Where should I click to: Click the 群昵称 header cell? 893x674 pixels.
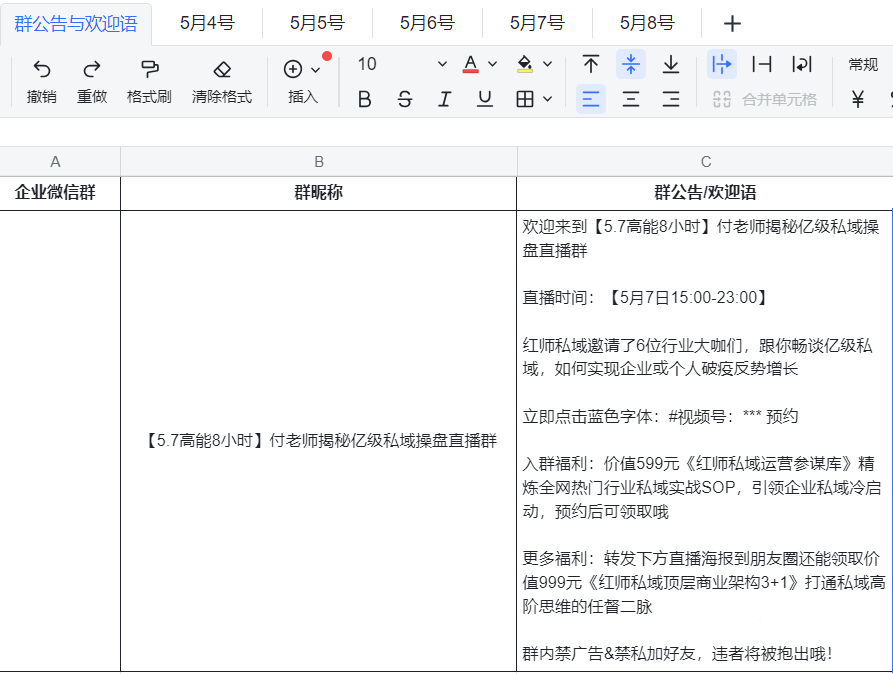318,193
